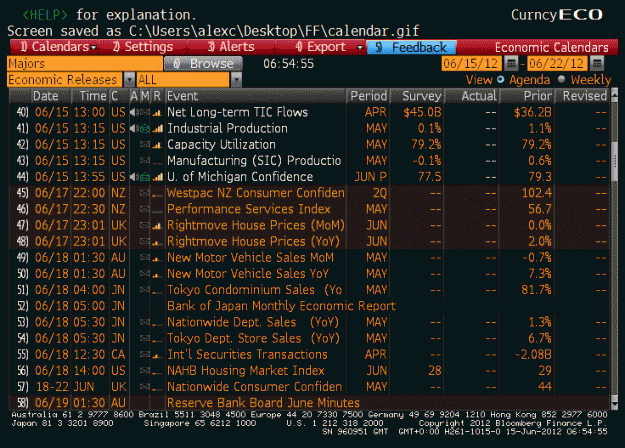This screenshot has height=448, width=625.
Task: Click envelope icon for Performance Services Index
Action: (145, 209)
